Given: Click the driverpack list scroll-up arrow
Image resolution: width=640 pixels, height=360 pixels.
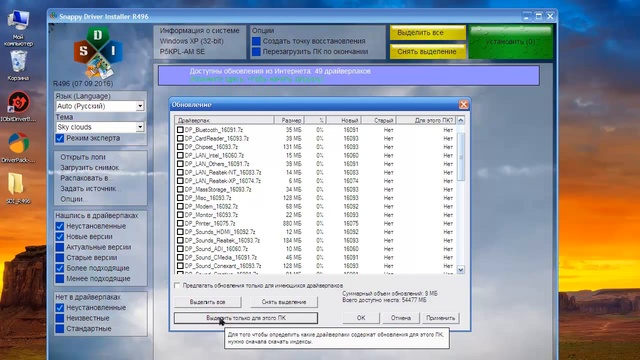Looking at the screenshot, I should [461, 120].
